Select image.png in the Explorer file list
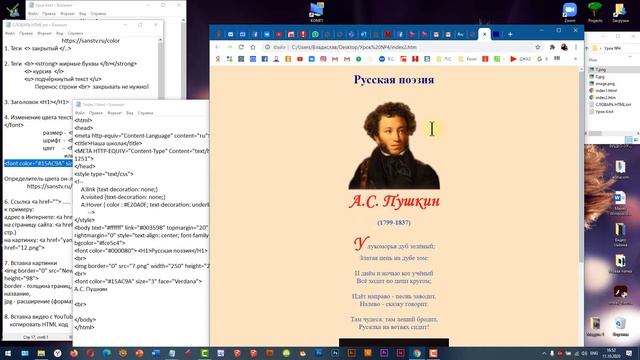 (605, 84)
